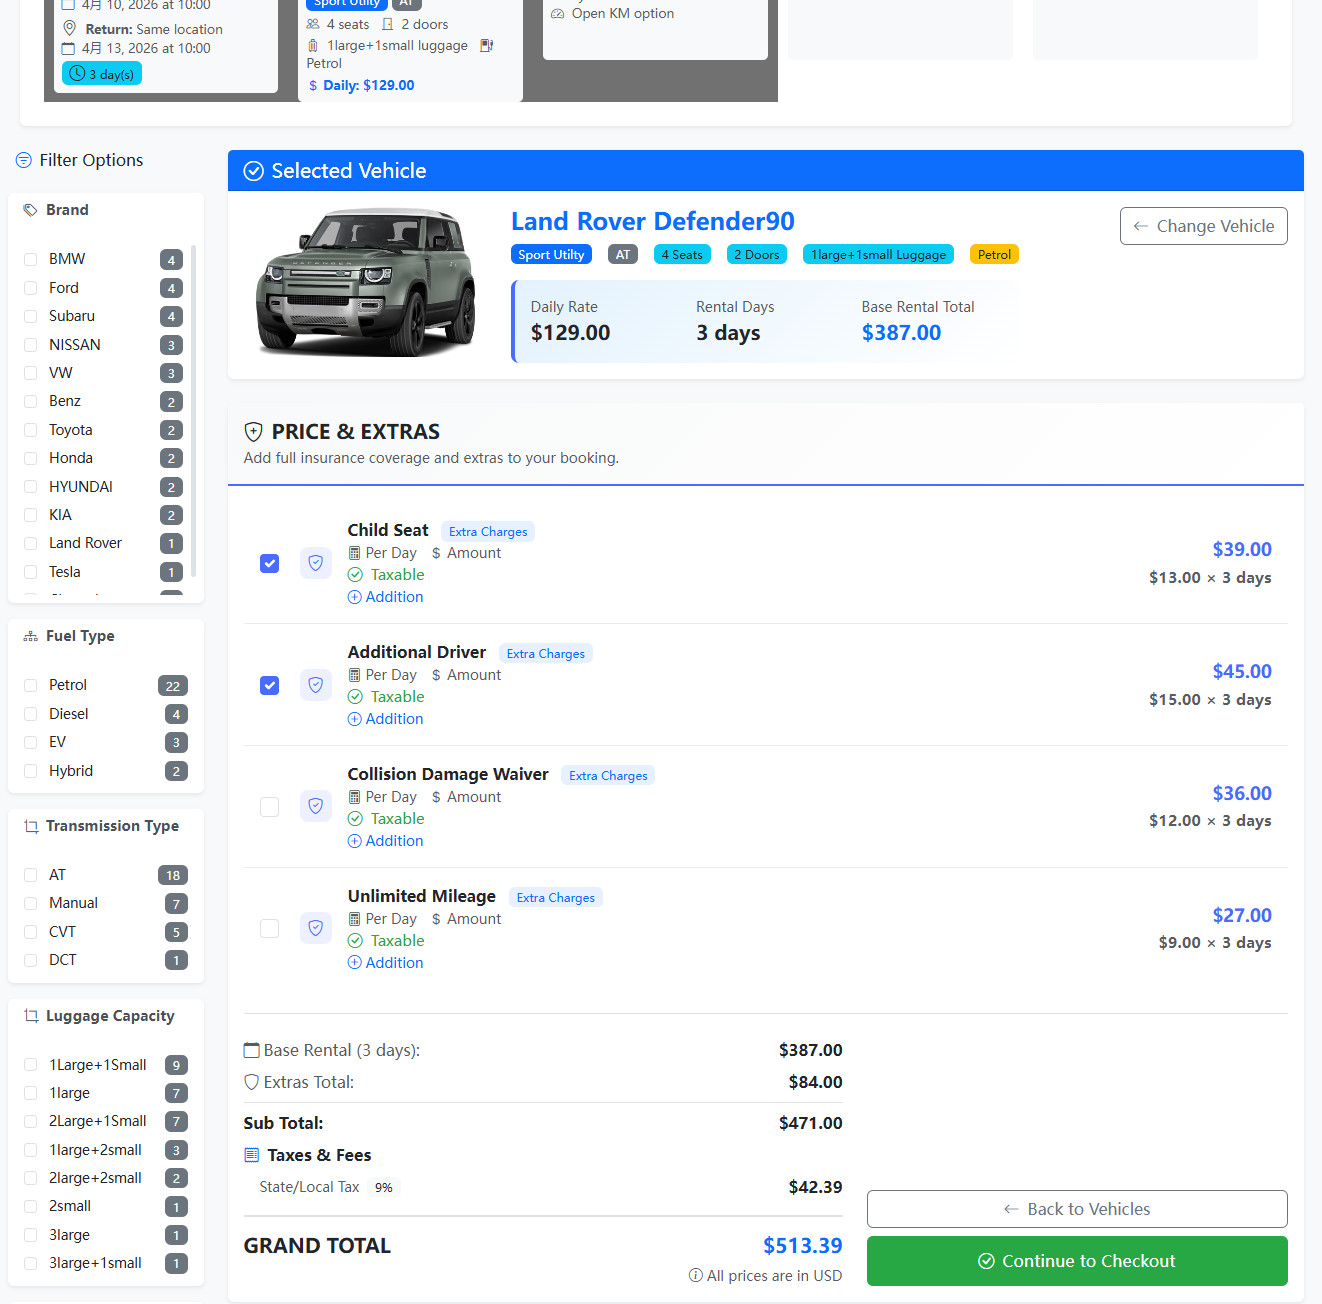Select the EV fuel type filter
Image resolution: width=1322 pixels, height=1304 pixels.
(x=30, y=742)
